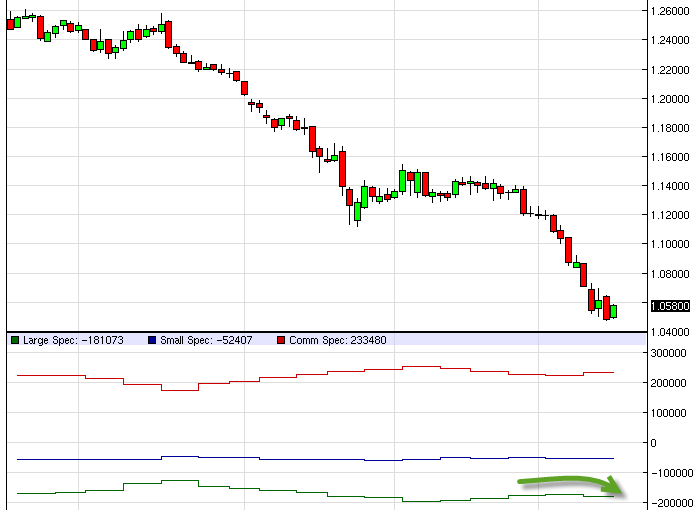Click the blue Small Spec line's right end
This screenshot has width=699, height=510.
pos(613,458)
